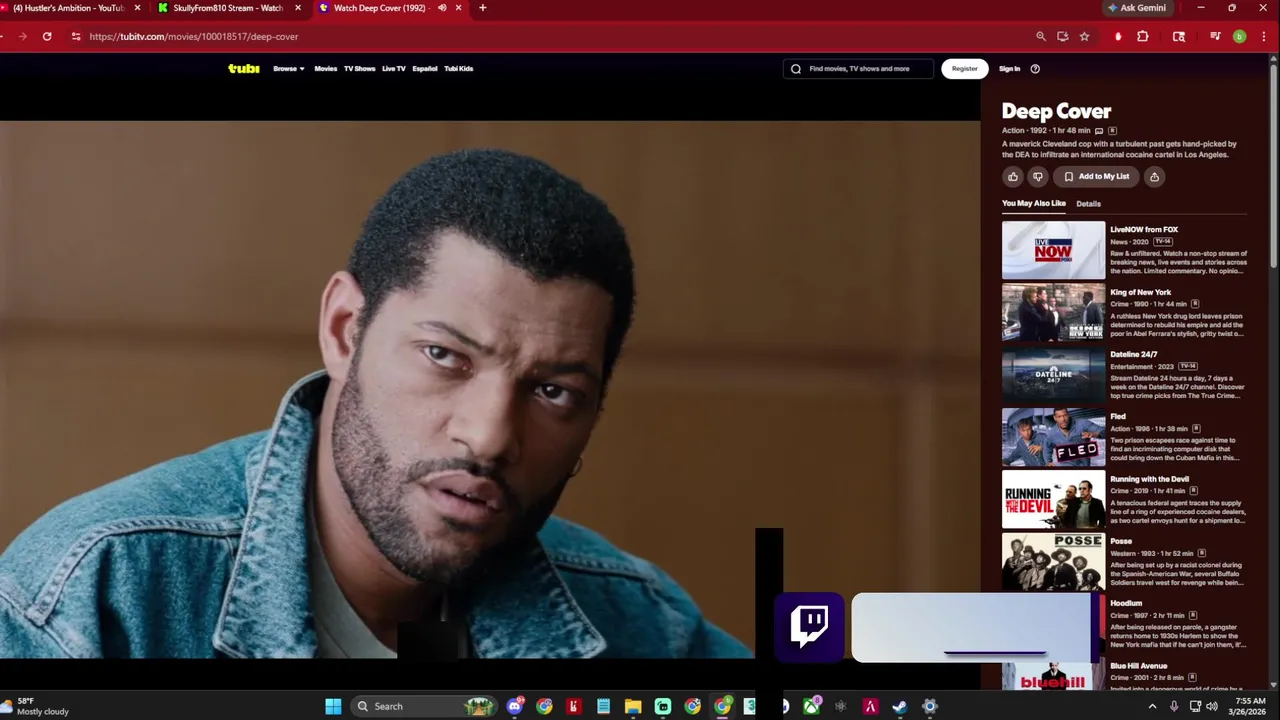The image size is (1280, 720).
Task: Click the install app icon in address bar
Action: coord(1063,36)
